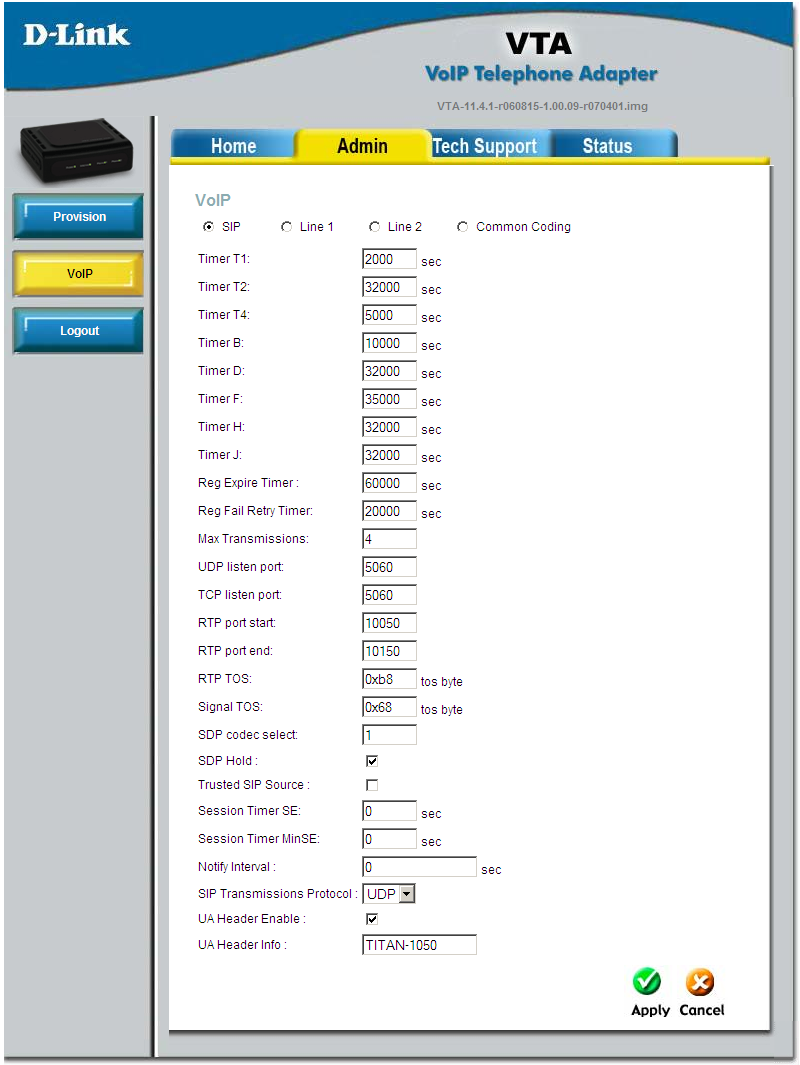Focus the Max Transmissions field
This screenshot has width=800, height=1065.
389,539
